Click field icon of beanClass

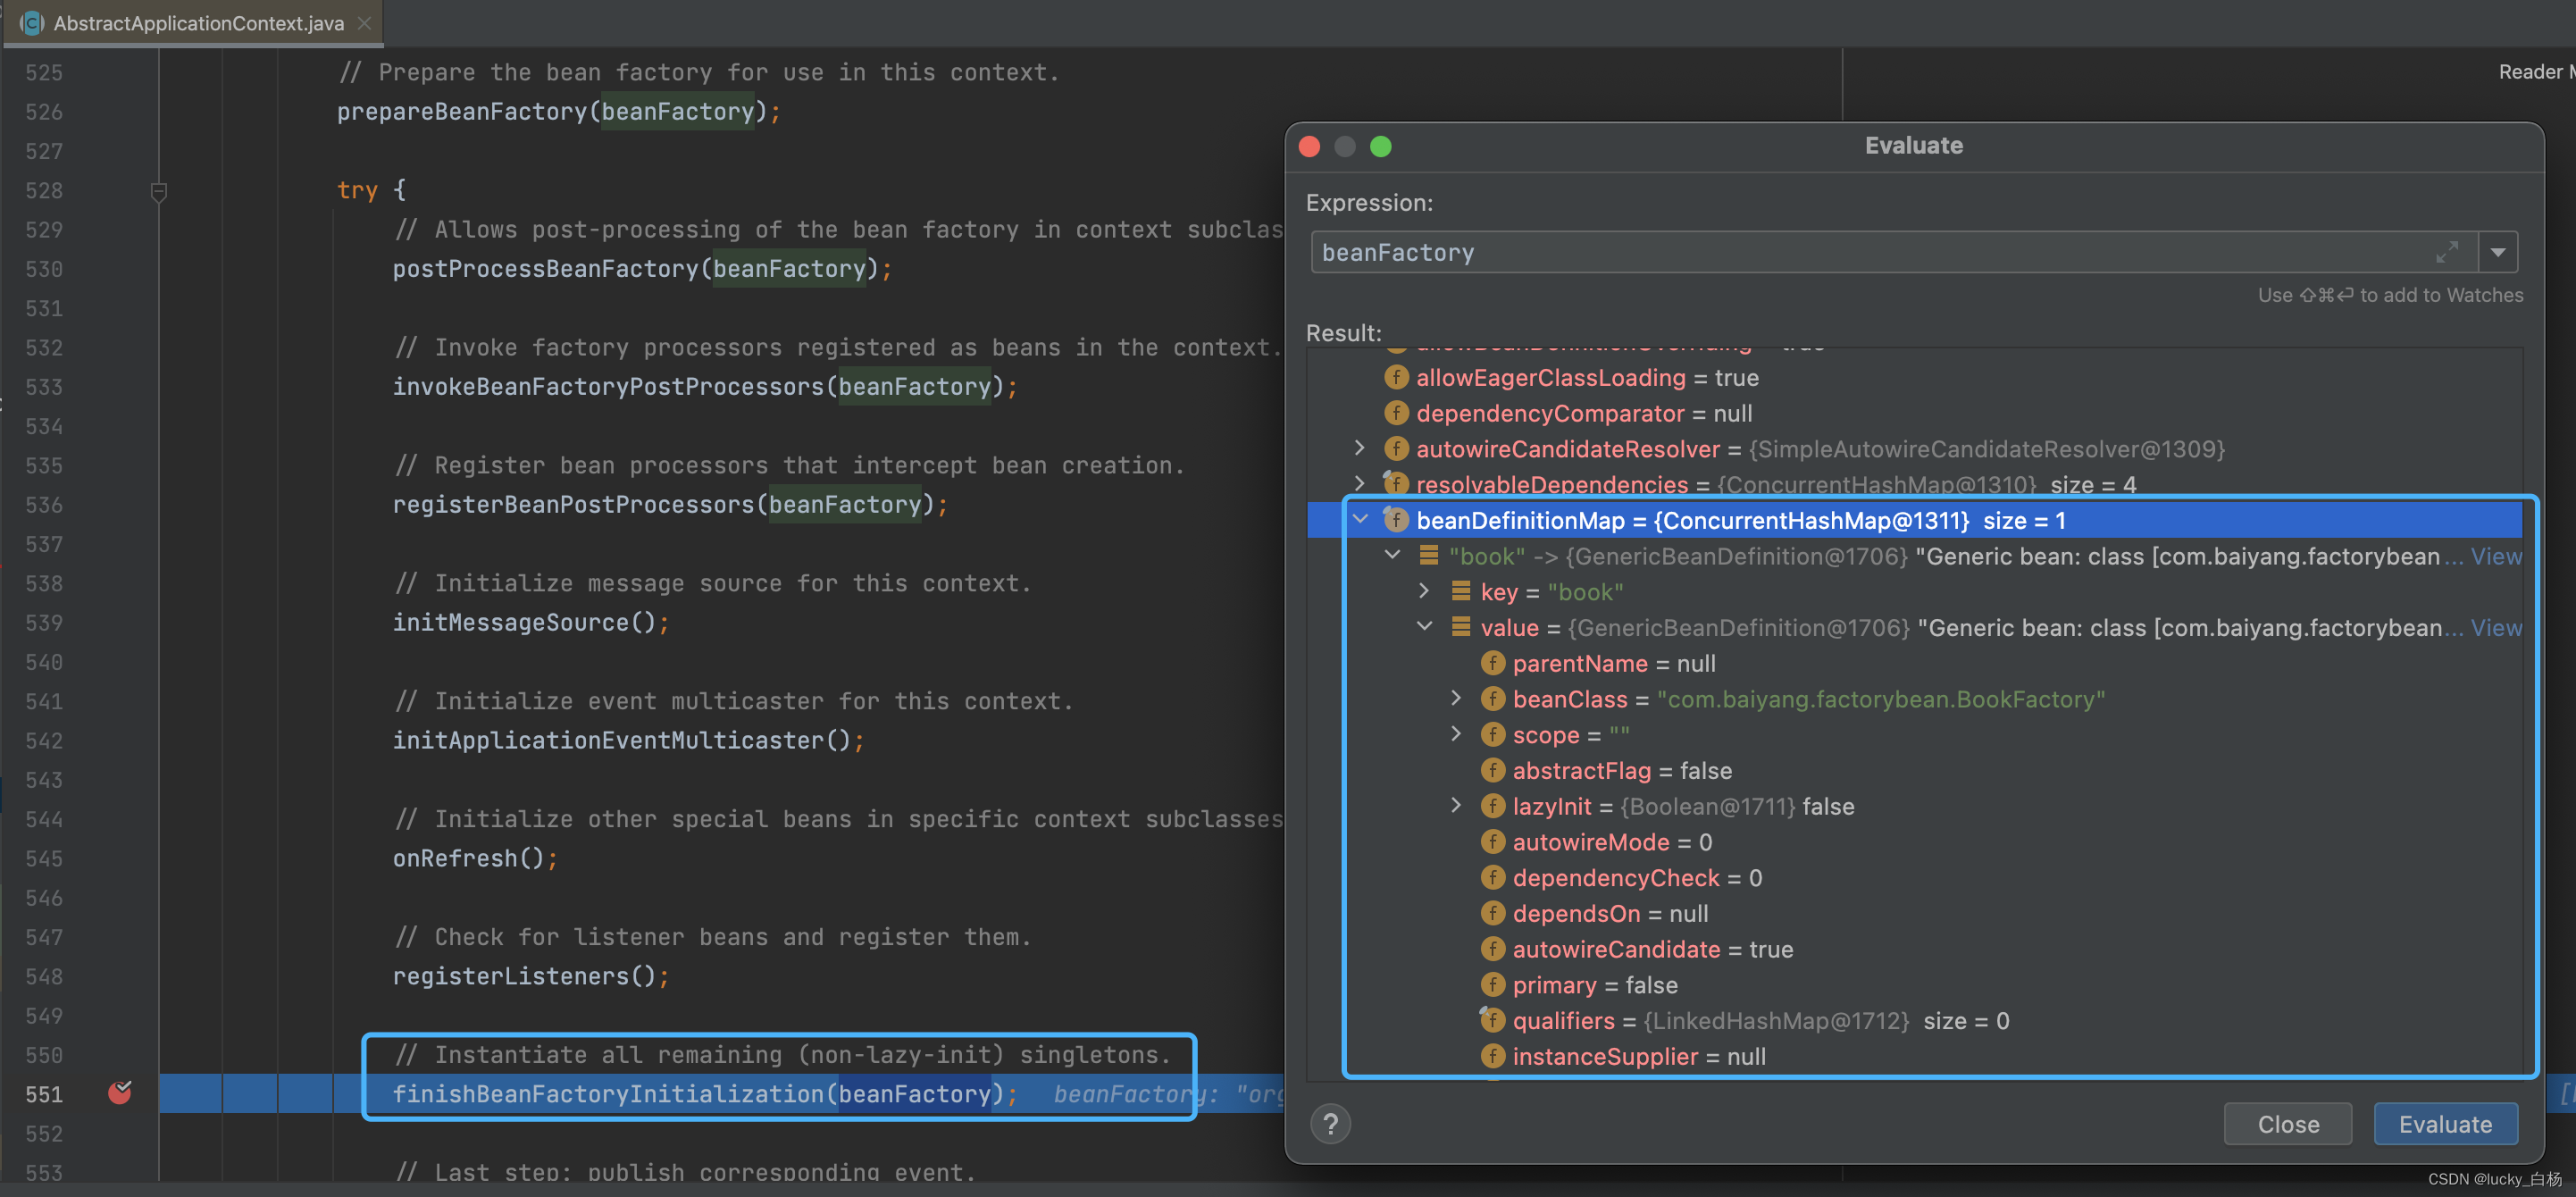[x=1493, y=699]
